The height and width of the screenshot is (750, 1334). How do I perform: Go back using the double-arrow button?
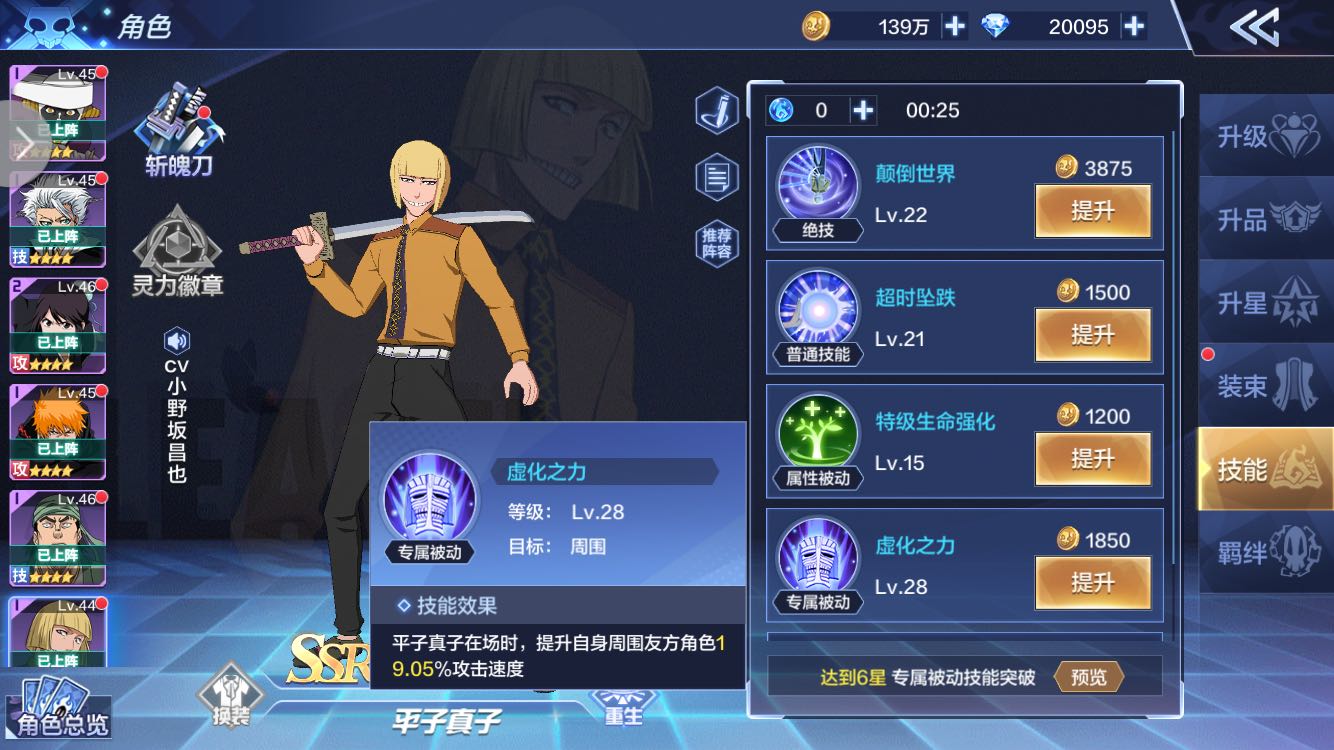1254,27
